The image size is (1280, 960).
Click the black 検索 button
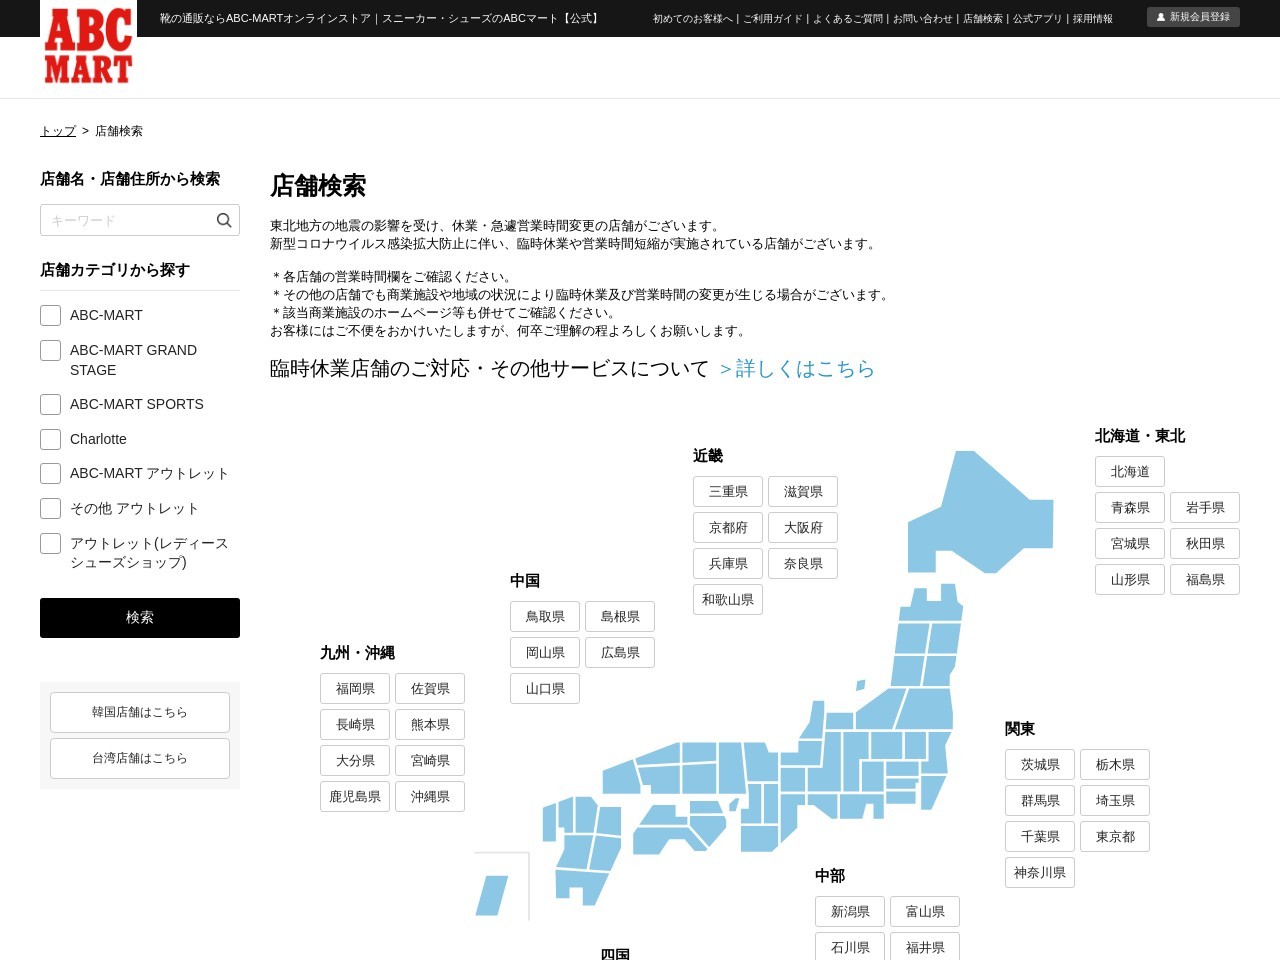pos(140,618)
